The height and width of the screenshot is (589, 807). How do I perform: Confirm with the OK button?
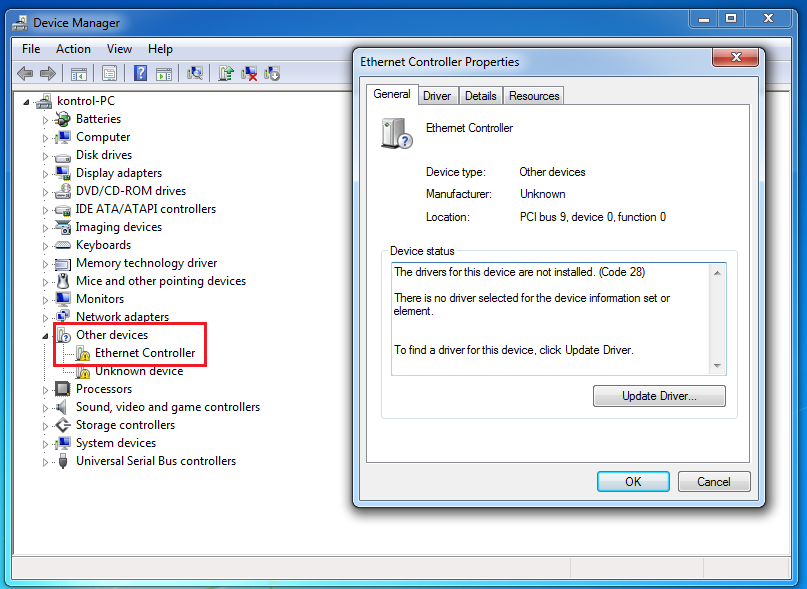click(633, 481)
